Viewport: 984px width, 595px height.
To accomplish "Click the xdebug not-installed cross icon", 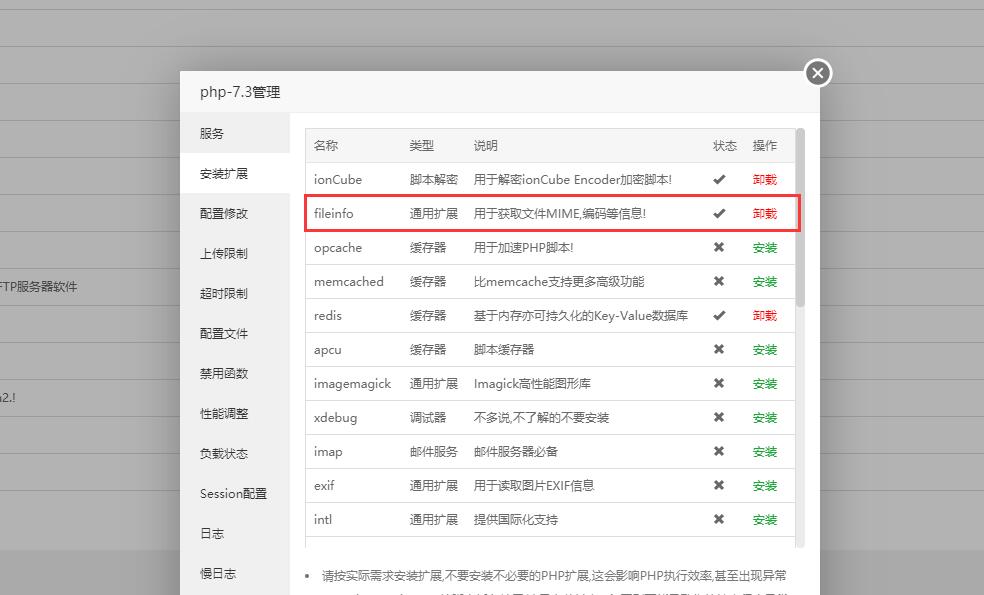I will click(719, 417).
